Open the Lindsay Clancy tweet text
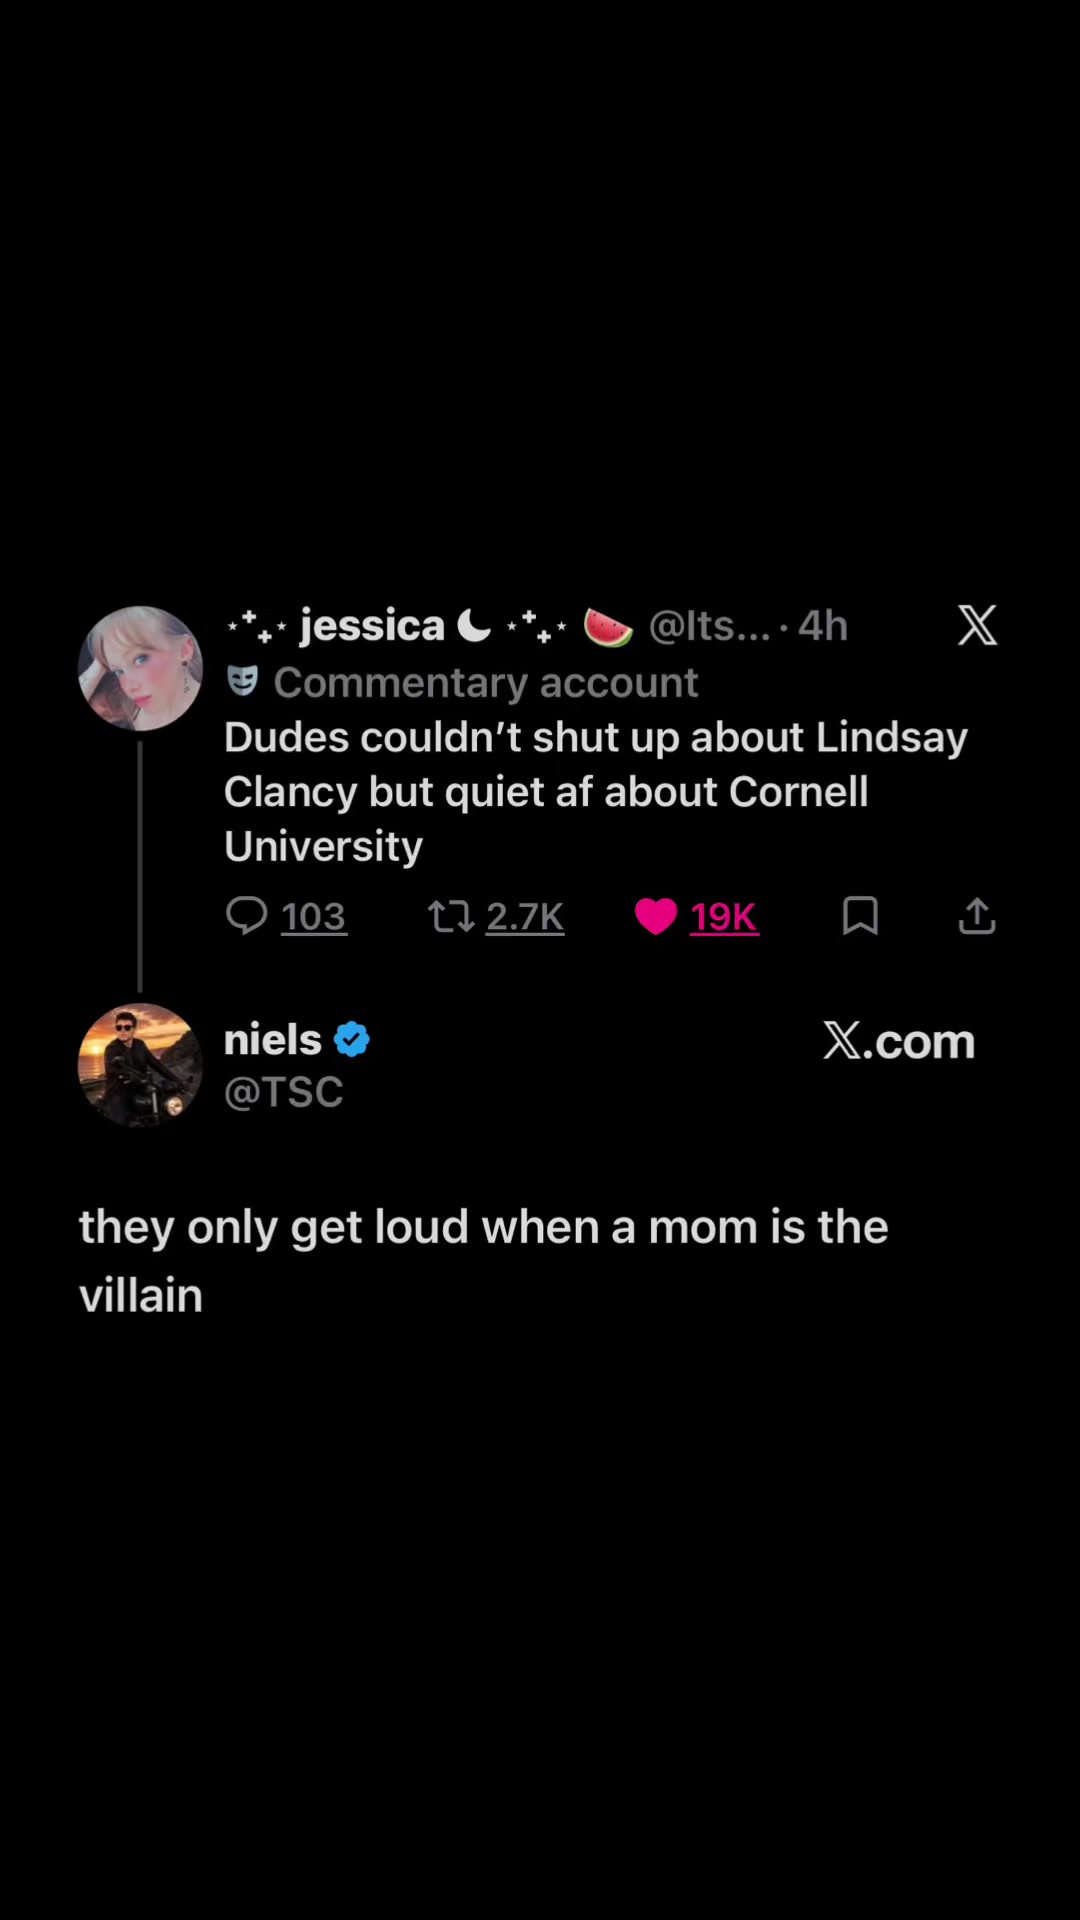1080x1920 pixels. [x=596, y=792]
